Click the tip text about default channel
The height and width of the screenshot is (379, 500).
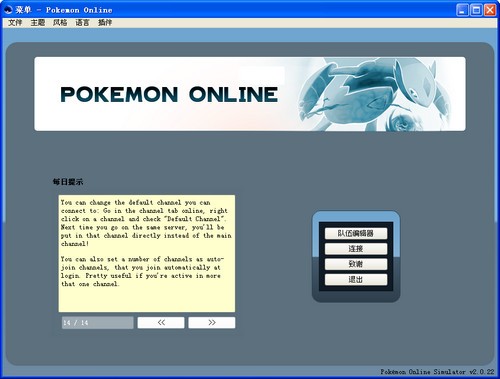pyautogui.click(x=146, y=223)
